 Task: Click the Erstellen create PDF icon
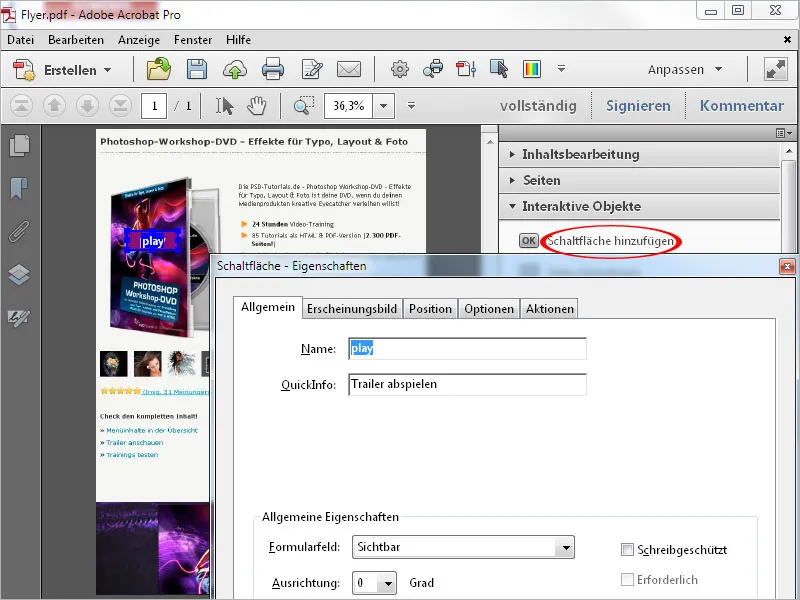tap(23, 69)
